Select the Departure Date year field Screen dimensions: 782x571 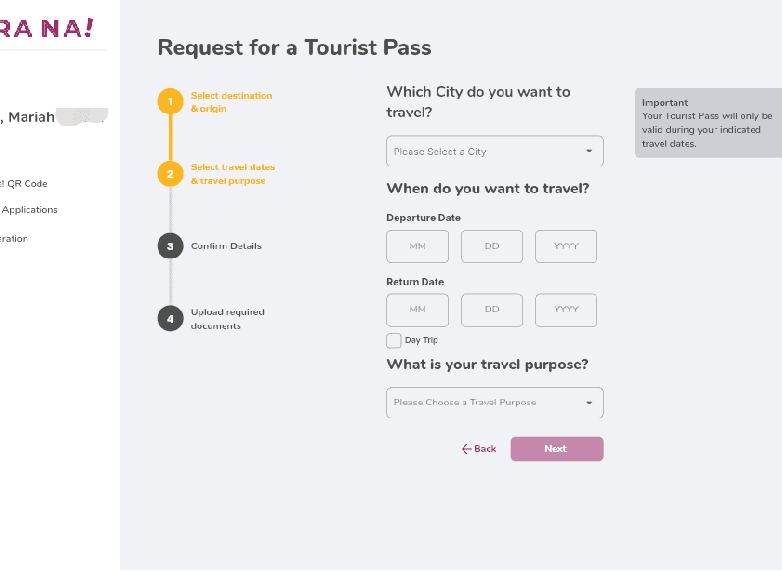566,247
